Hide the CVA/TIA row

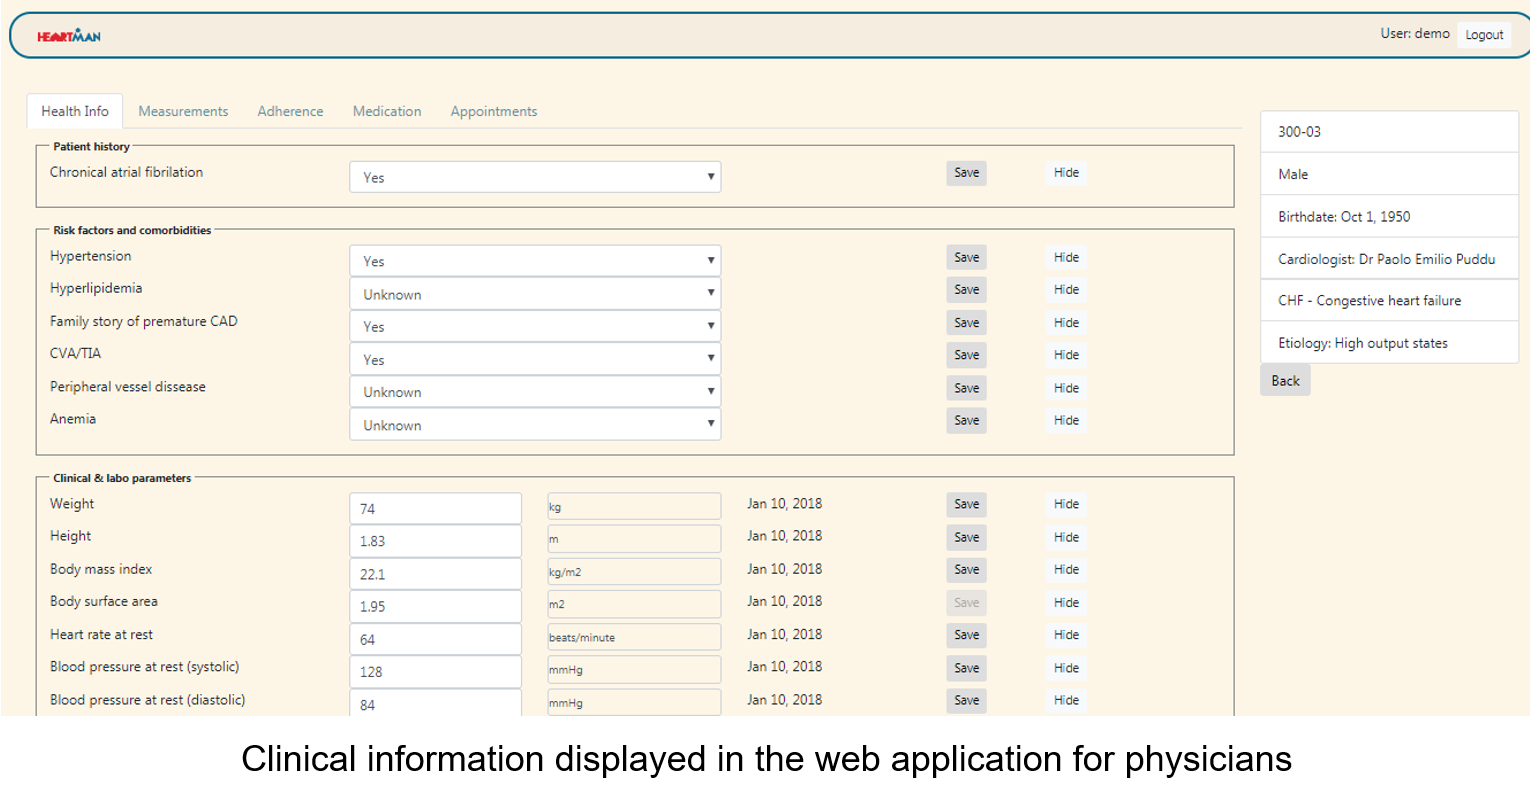[1066, 355]
